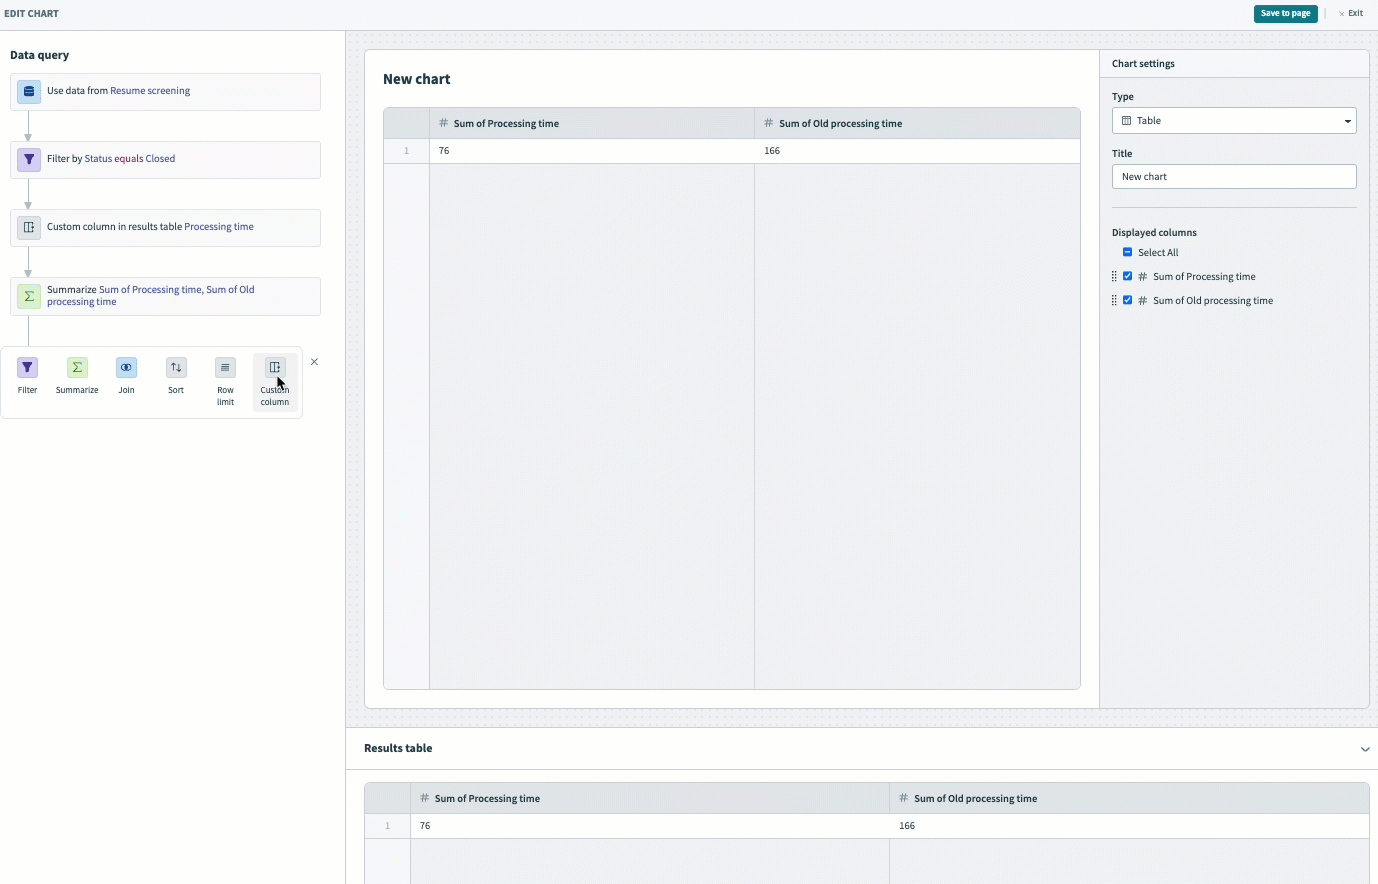Click the Filter step icon in the toolbar
Screen dimensions: 1378x884
pos(28,368)
